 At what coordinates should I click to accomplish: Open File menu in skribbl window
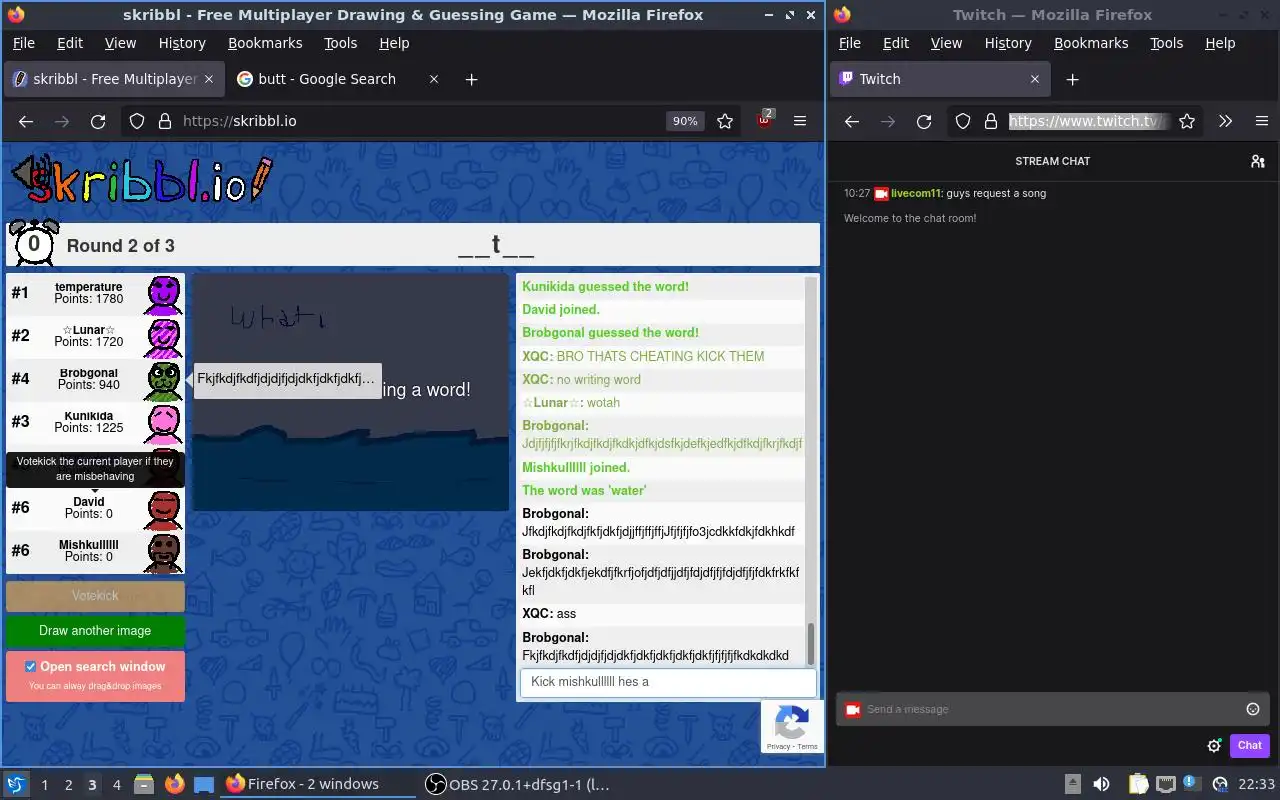23,43
